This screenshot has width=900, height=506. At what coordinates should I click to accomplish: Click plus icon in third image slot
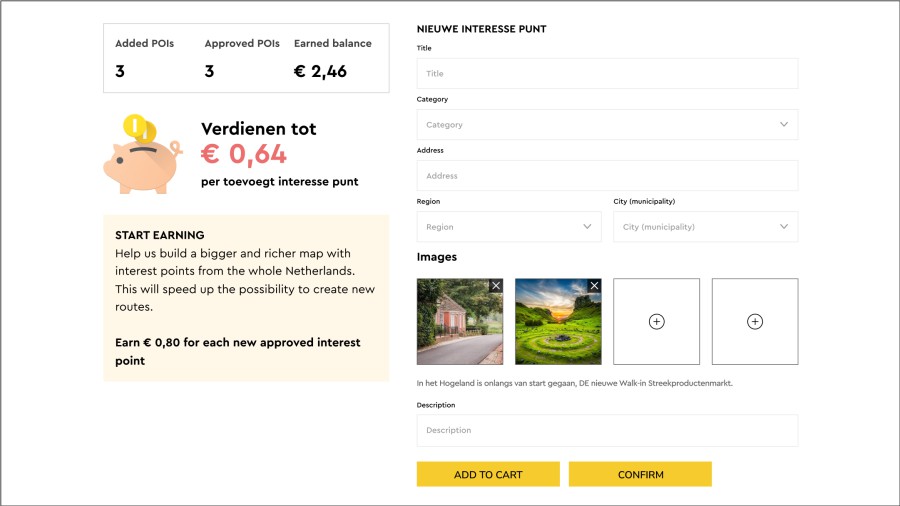tap(656, 321)
